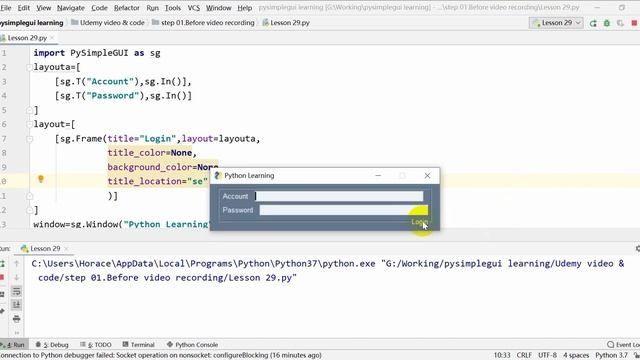Click the 10:33 caret position in status bar
Screen dimensions: 640x360
[x=502, y=355]
